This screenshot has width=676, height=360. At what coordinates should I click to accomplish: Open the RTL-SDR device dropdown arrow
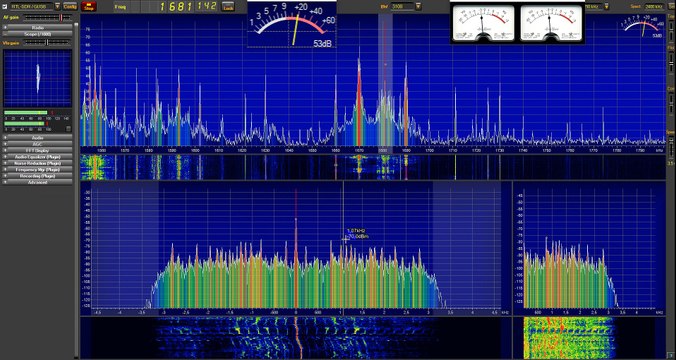[57, 6]
